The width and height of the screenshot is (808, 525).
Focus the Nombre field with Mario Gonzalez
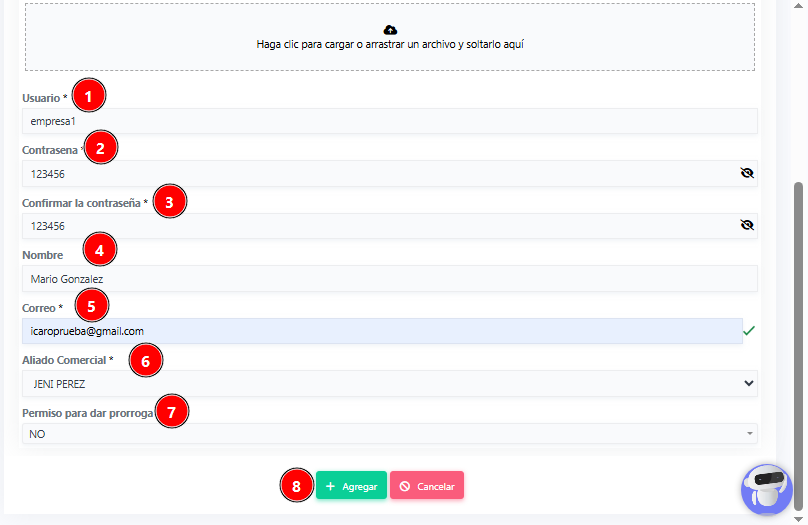(389, 279)
